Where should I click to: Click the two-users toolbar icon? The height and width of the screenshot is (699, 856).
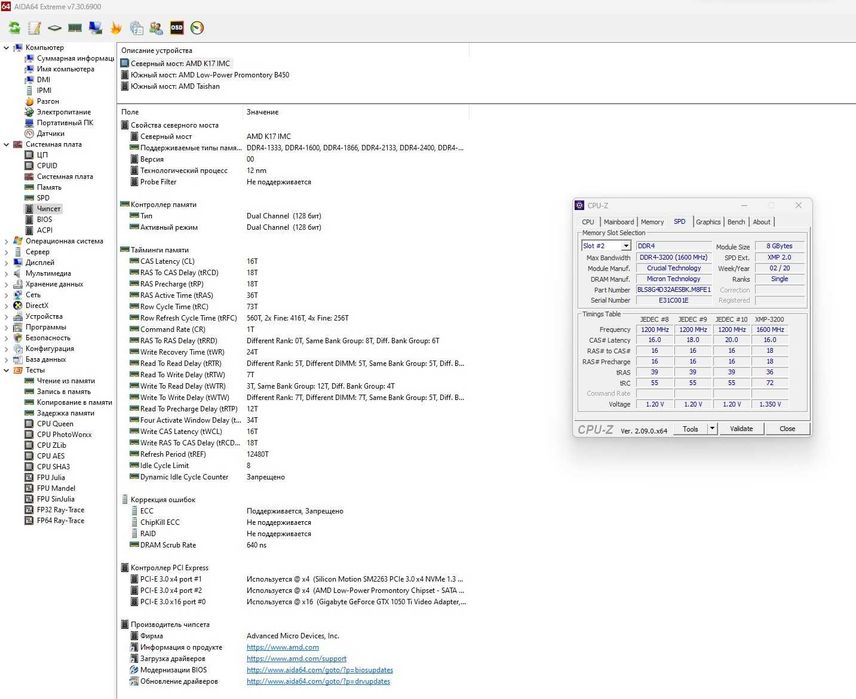point(156,28)
